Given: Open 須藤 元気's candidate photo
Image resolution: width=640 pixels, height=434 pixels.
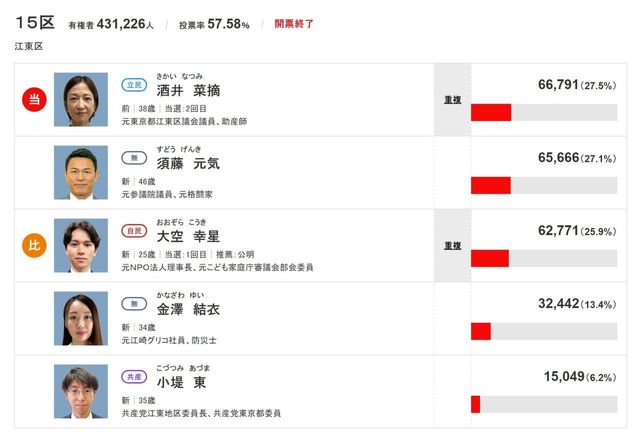Looking at the screenshot, I should pyautogui.click(x=80, y=172).
